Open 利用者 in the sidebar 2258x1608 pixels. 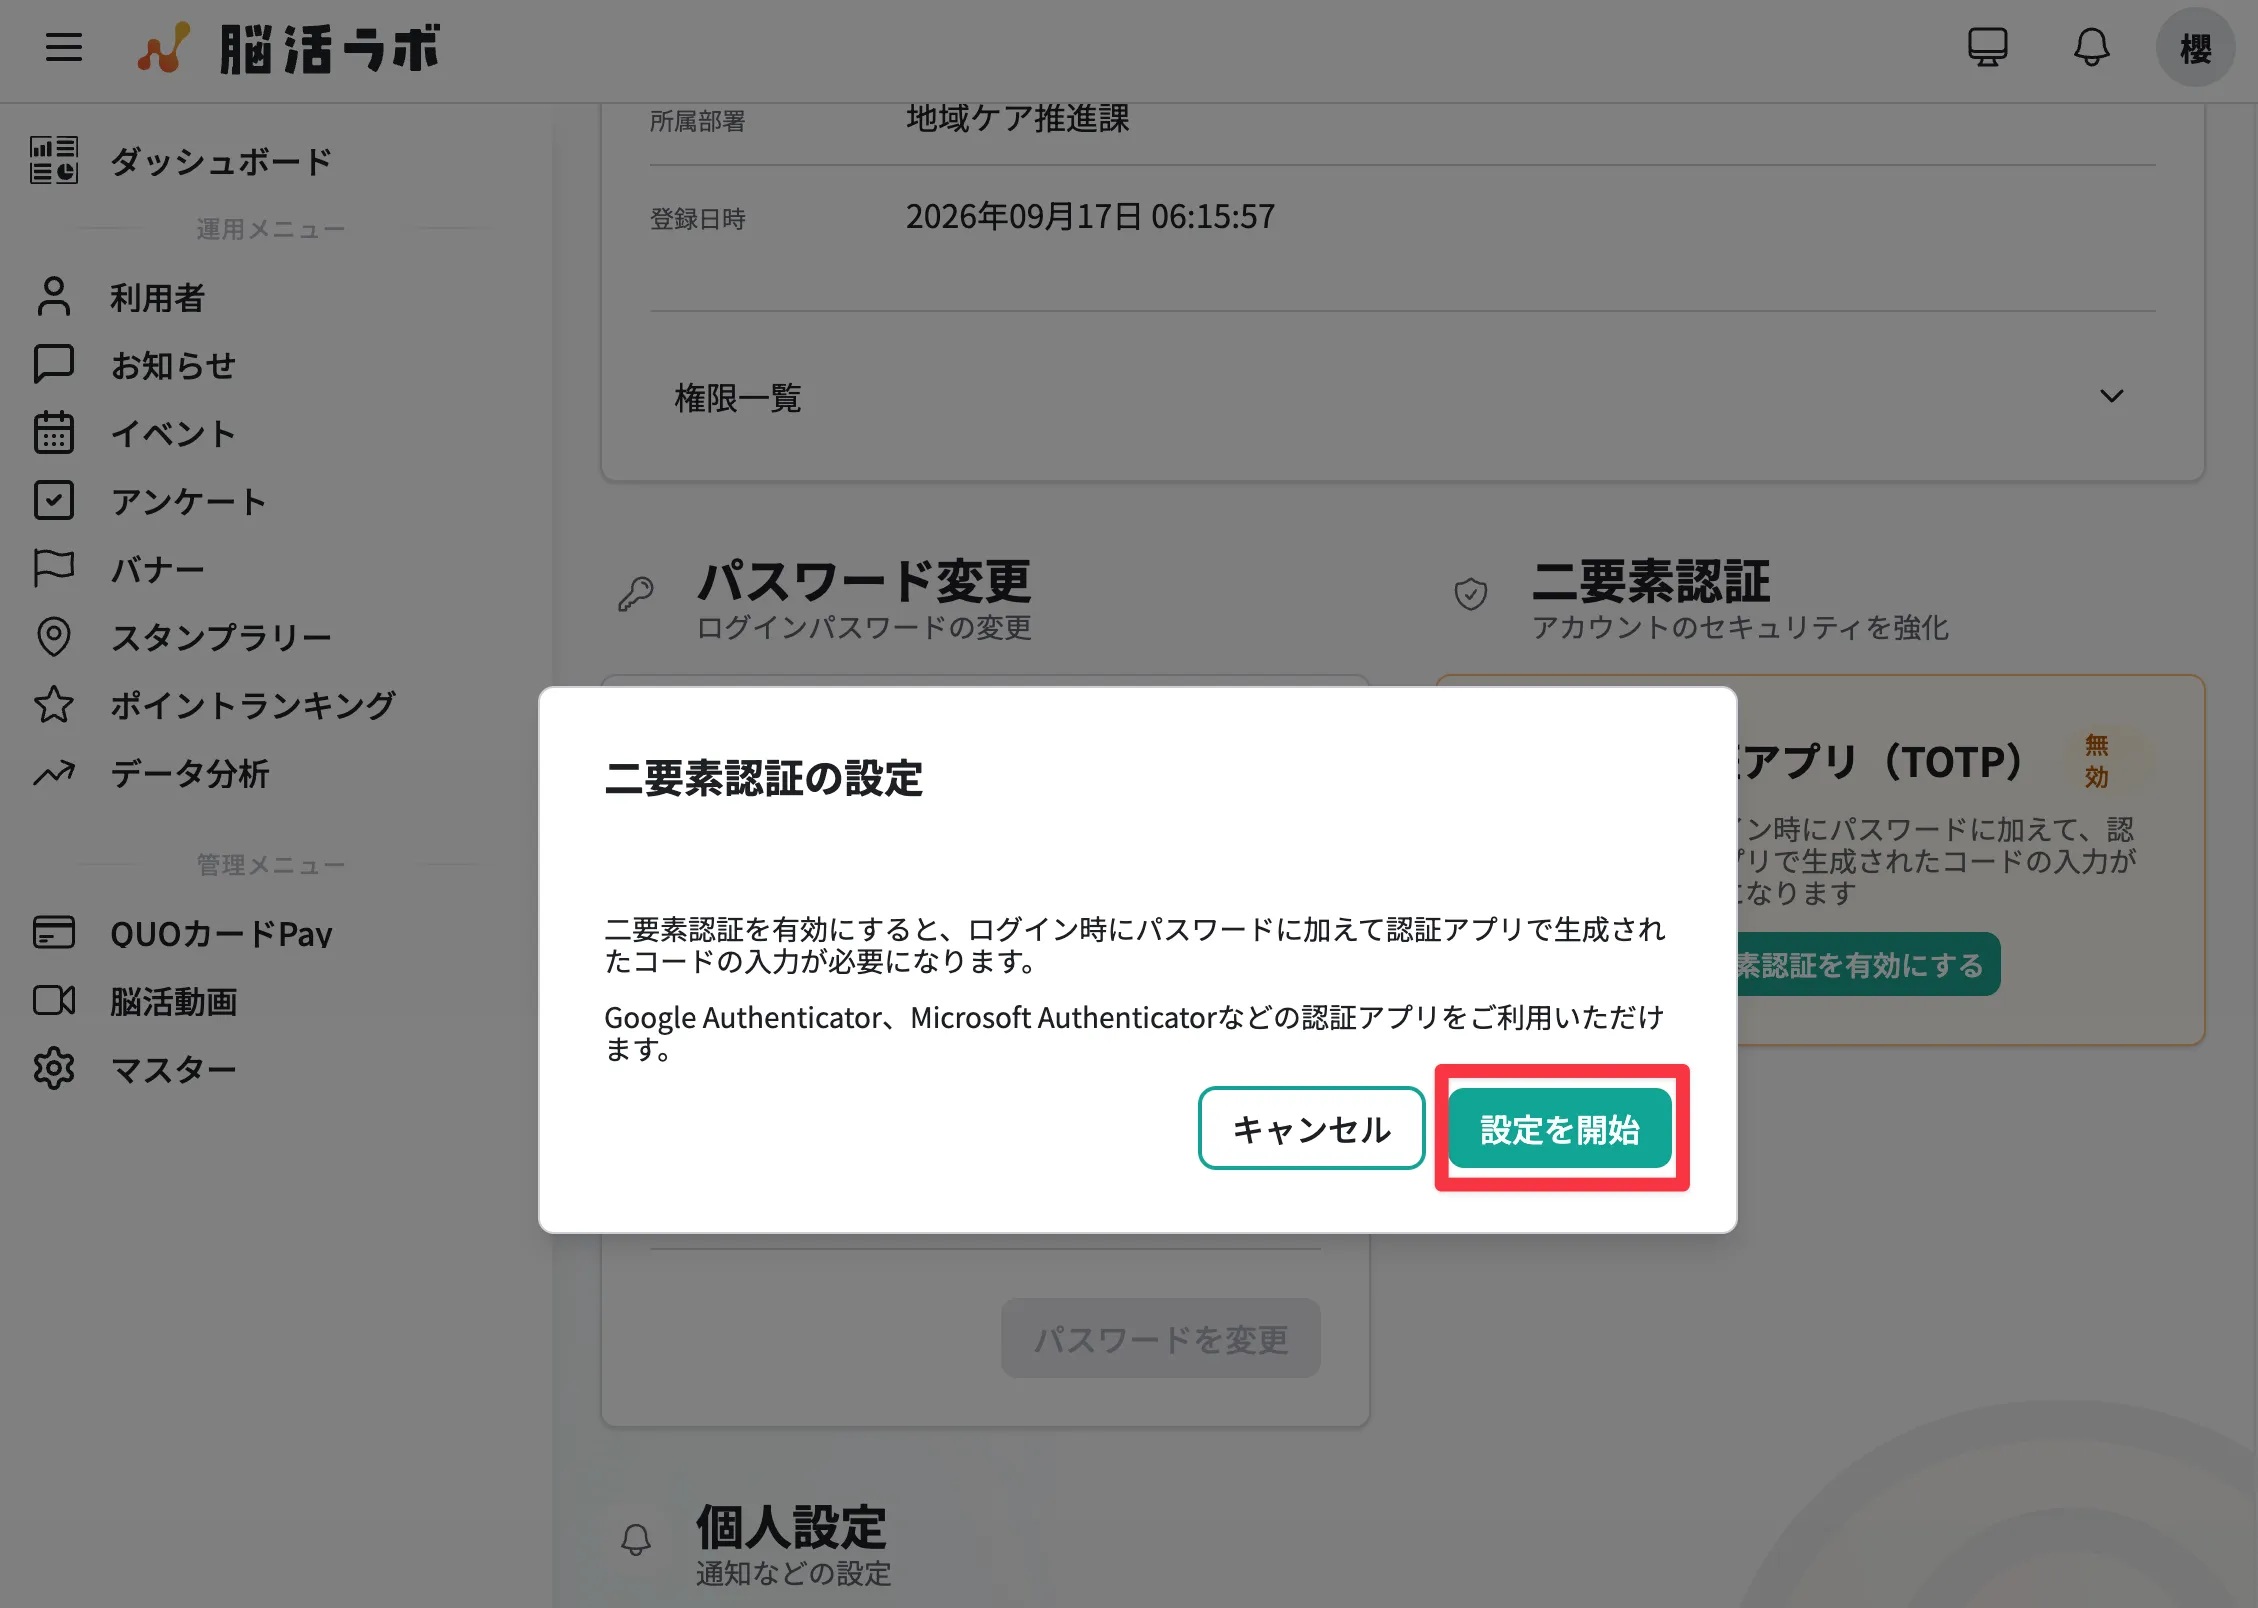[x=157, y=297]
